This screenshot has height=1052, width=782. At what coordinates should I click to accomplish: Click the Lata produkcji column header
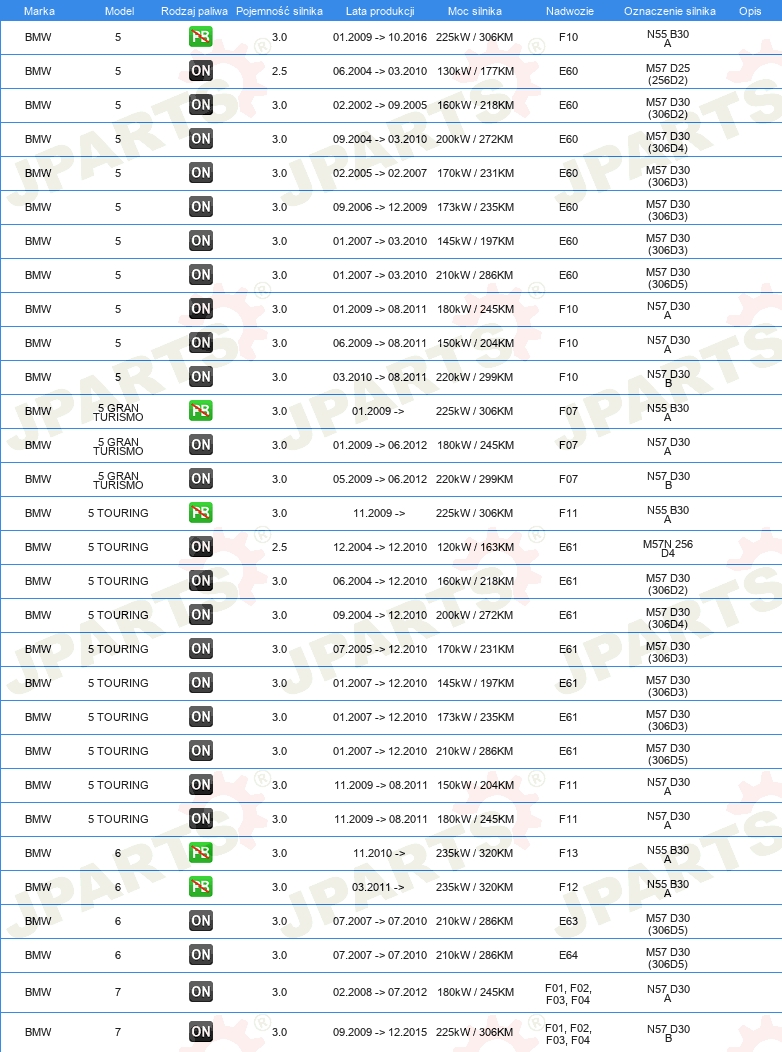pyautogui.click(x=380, y=11)
